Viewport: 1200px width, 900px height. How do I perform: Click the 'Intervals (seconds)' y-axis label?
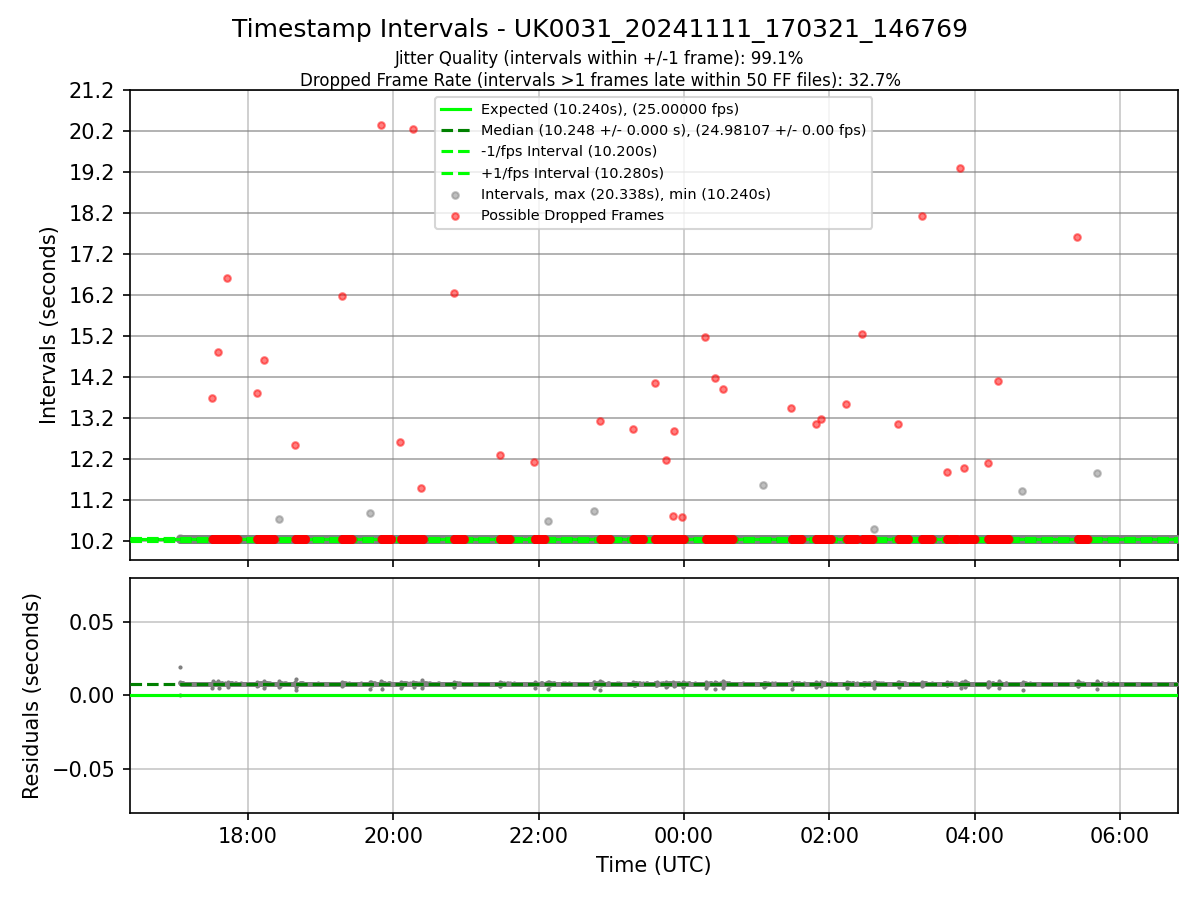click(49, 325)
